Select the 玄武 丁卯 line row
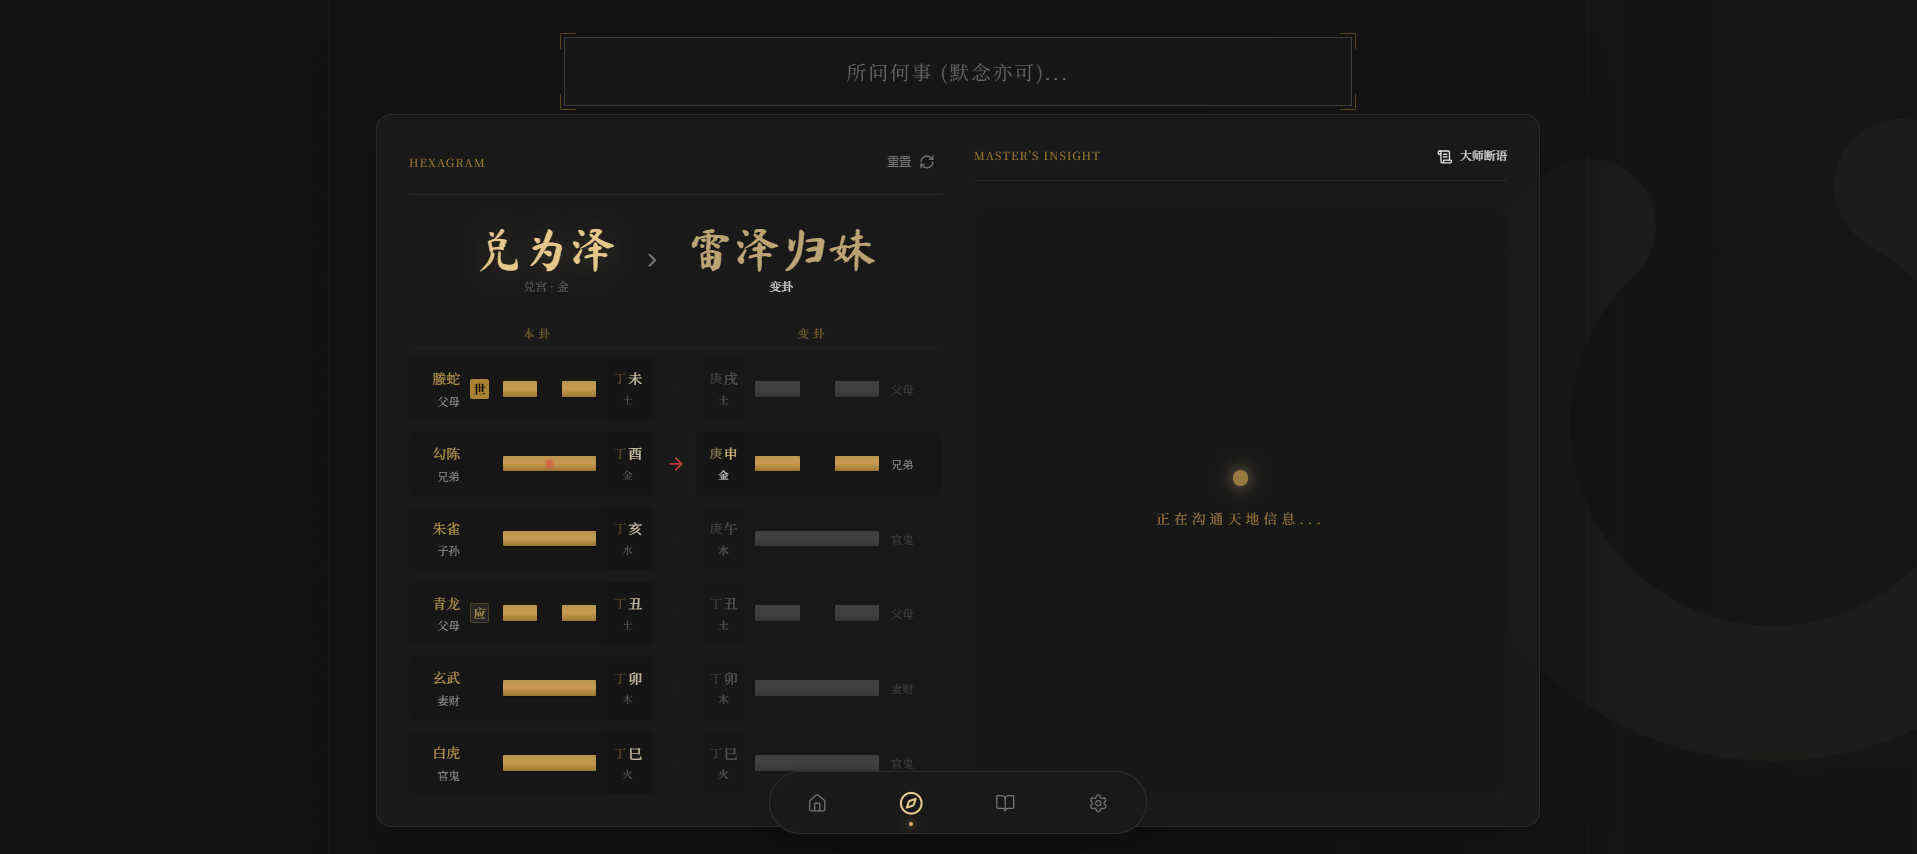The height and width of the screenshot is (854, 1917). pyautogui.click(x=549, y=688)
